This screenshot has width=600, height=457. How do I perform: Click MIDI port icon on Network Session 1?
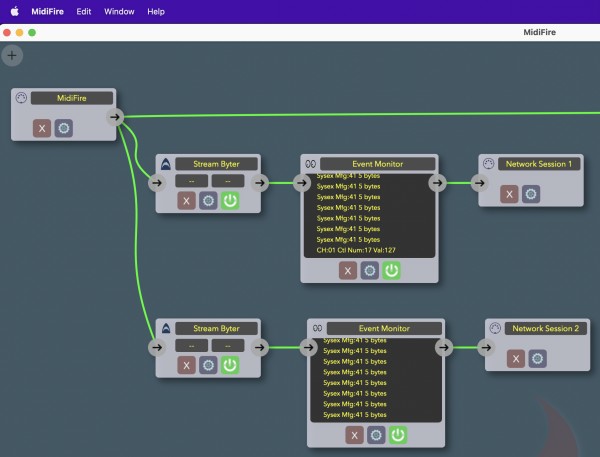point(488,164)
